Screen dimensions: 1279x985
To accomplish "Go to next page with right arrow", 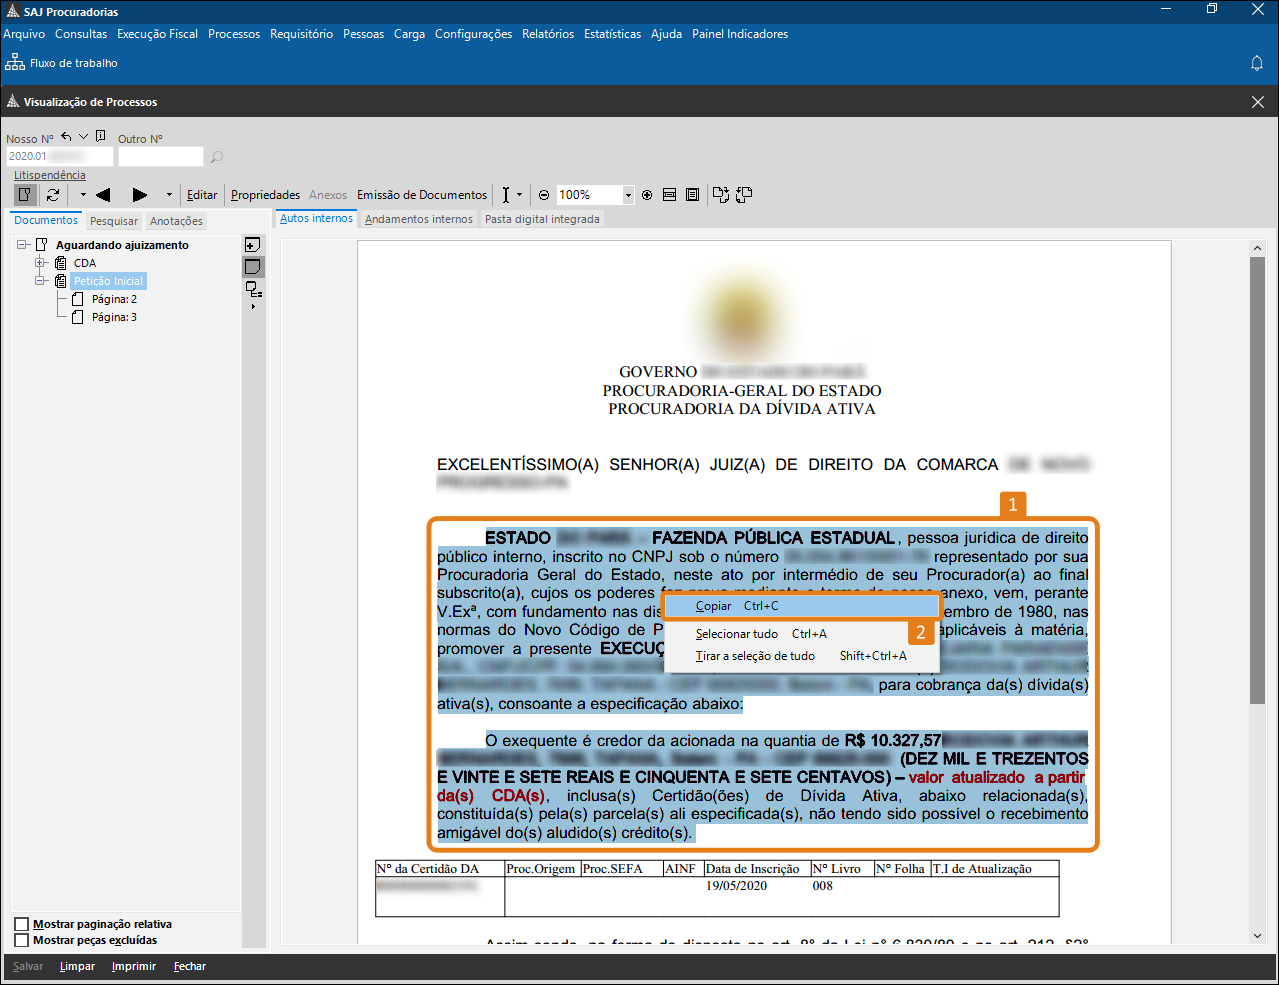I will tap(140, 195).
